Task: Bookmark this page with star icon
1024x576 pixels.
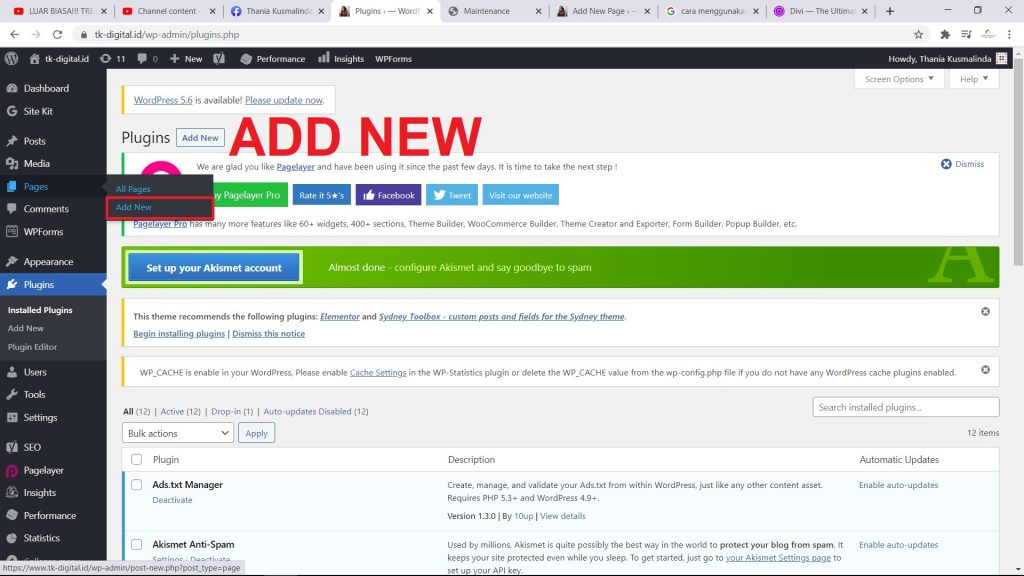Action: [x=918, y=35]
